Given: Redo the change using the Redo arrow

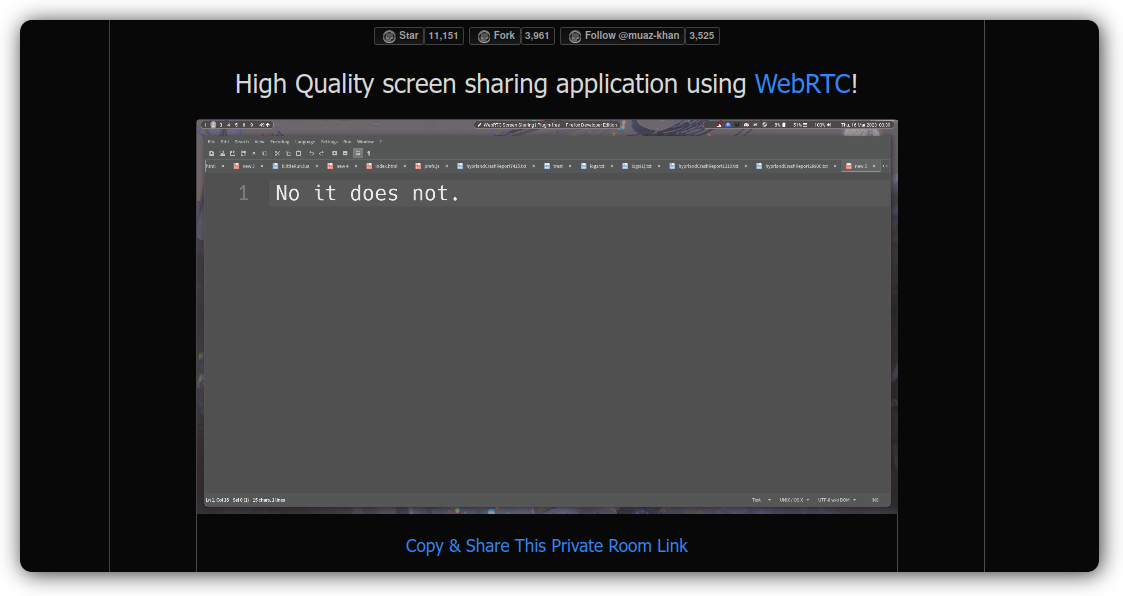Looking at the screenshot, I should pyautogui.click(x=321, y=153).
